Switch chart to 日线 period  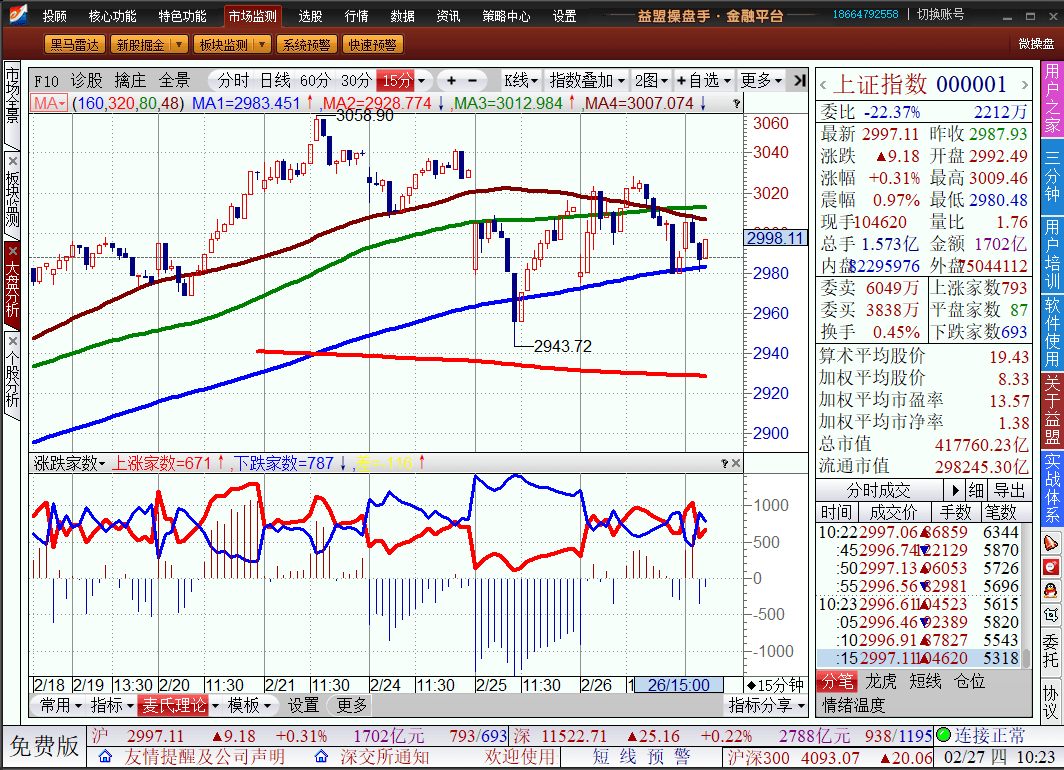pyautogui.click(x=276, y=81)
